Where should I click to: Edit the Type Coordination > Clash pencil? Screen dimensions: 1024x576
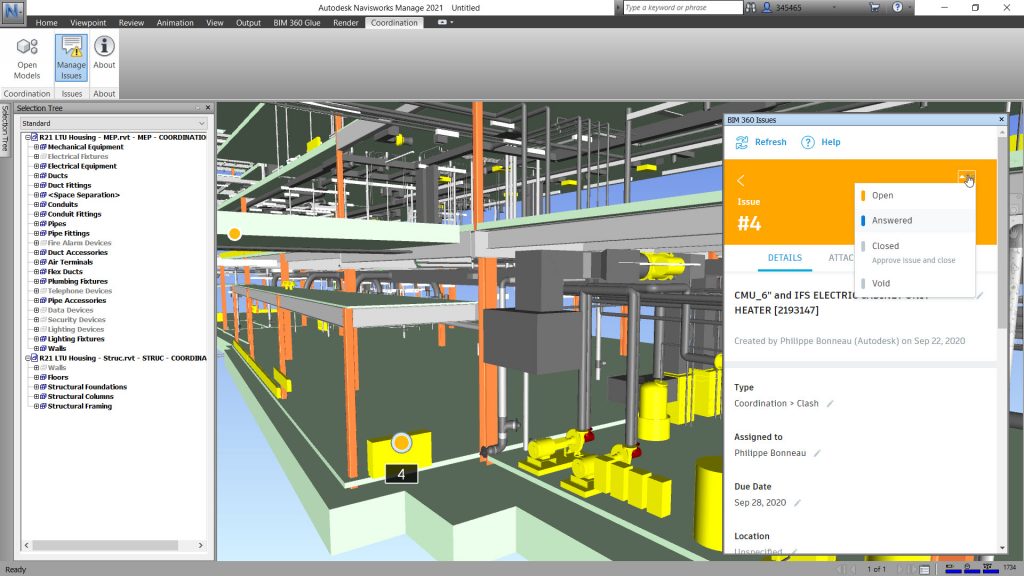(x=830, y=404)
